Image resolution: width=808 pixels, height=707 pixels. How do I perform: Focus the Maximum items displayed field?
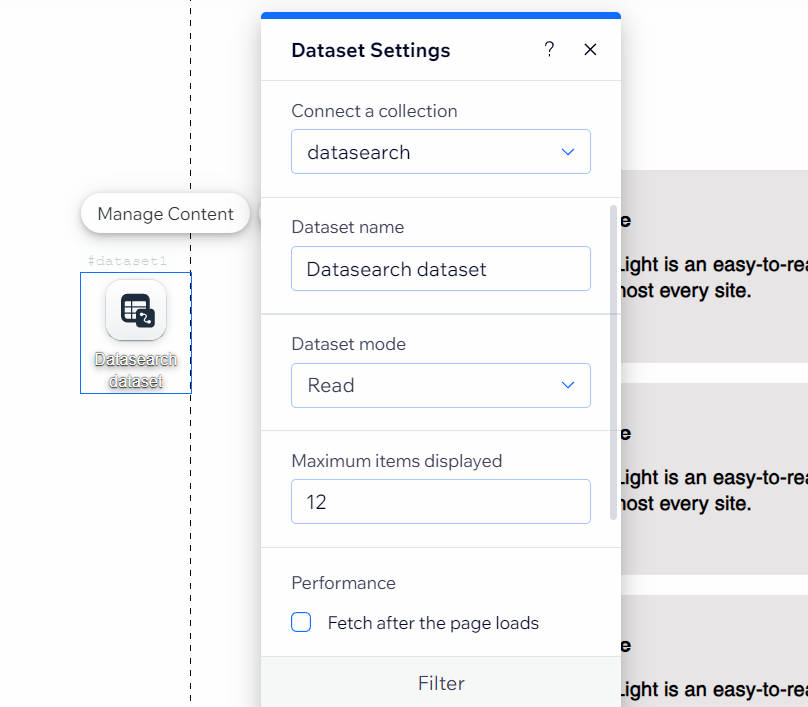pos(440,502)
